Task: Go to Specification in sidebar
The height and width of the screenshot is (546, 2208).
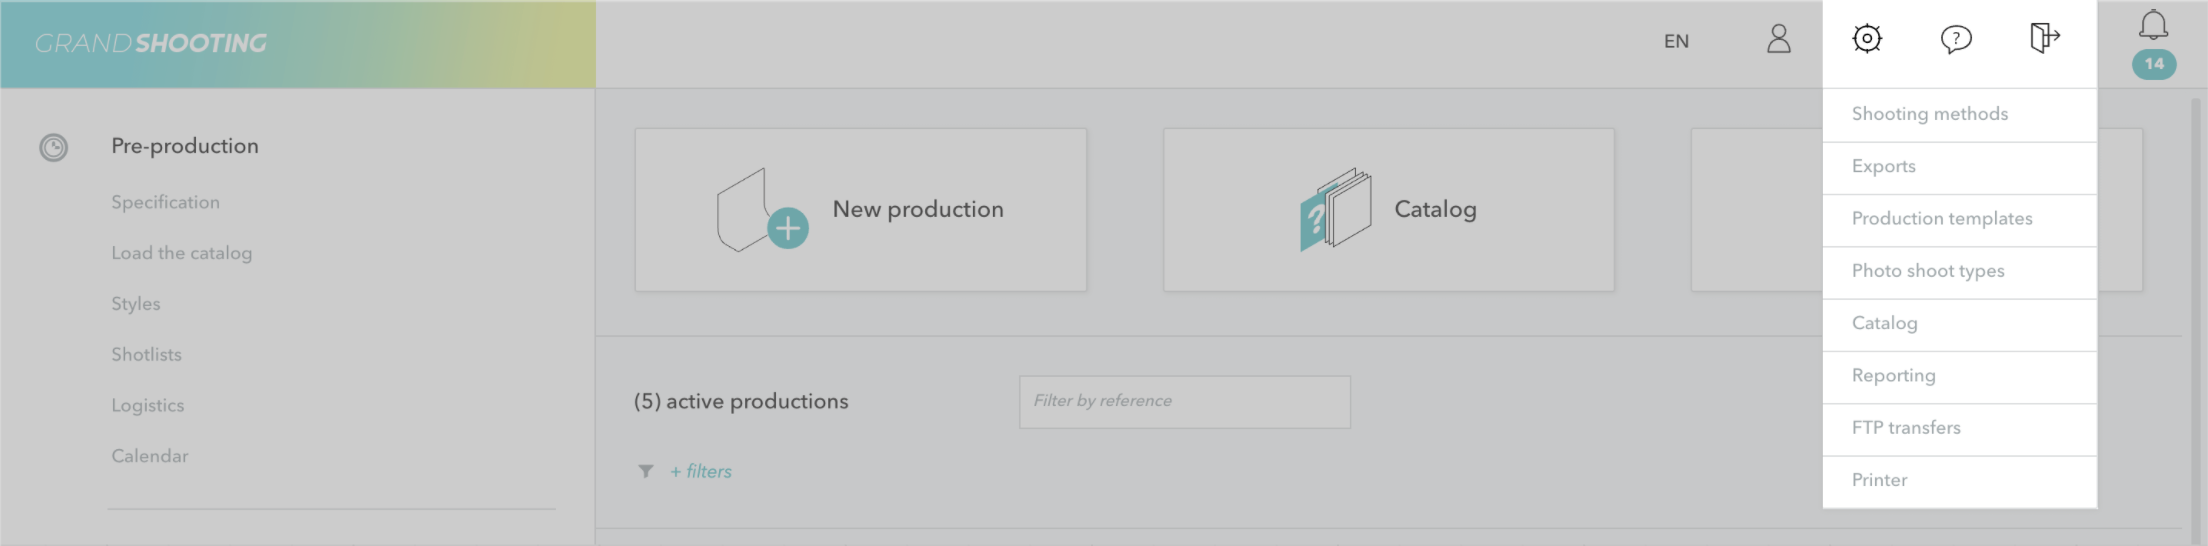Action: point(165,202)
